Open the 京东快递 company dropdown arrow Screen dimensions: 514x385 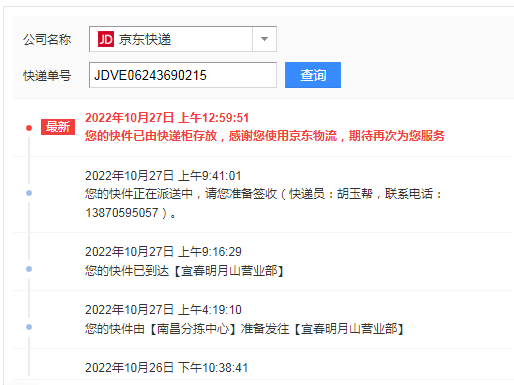click(264, 39)
